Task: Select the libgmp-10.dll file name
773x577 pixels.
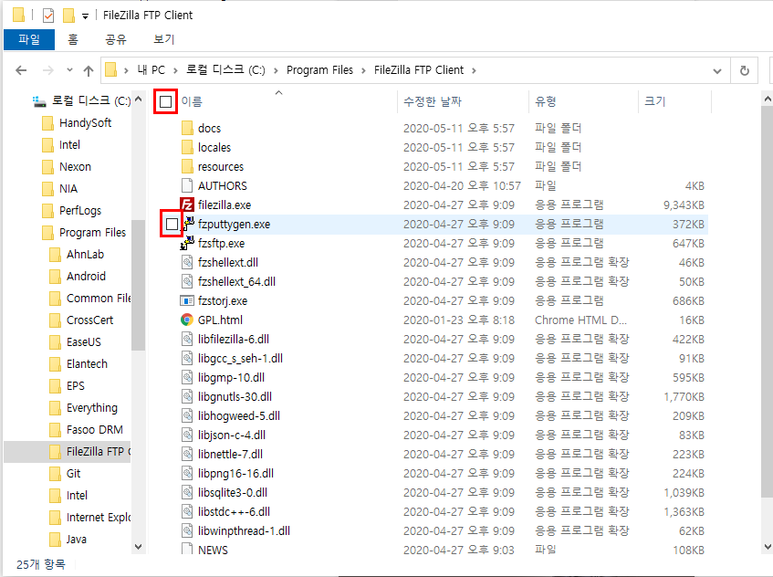Action: [231, 378]
